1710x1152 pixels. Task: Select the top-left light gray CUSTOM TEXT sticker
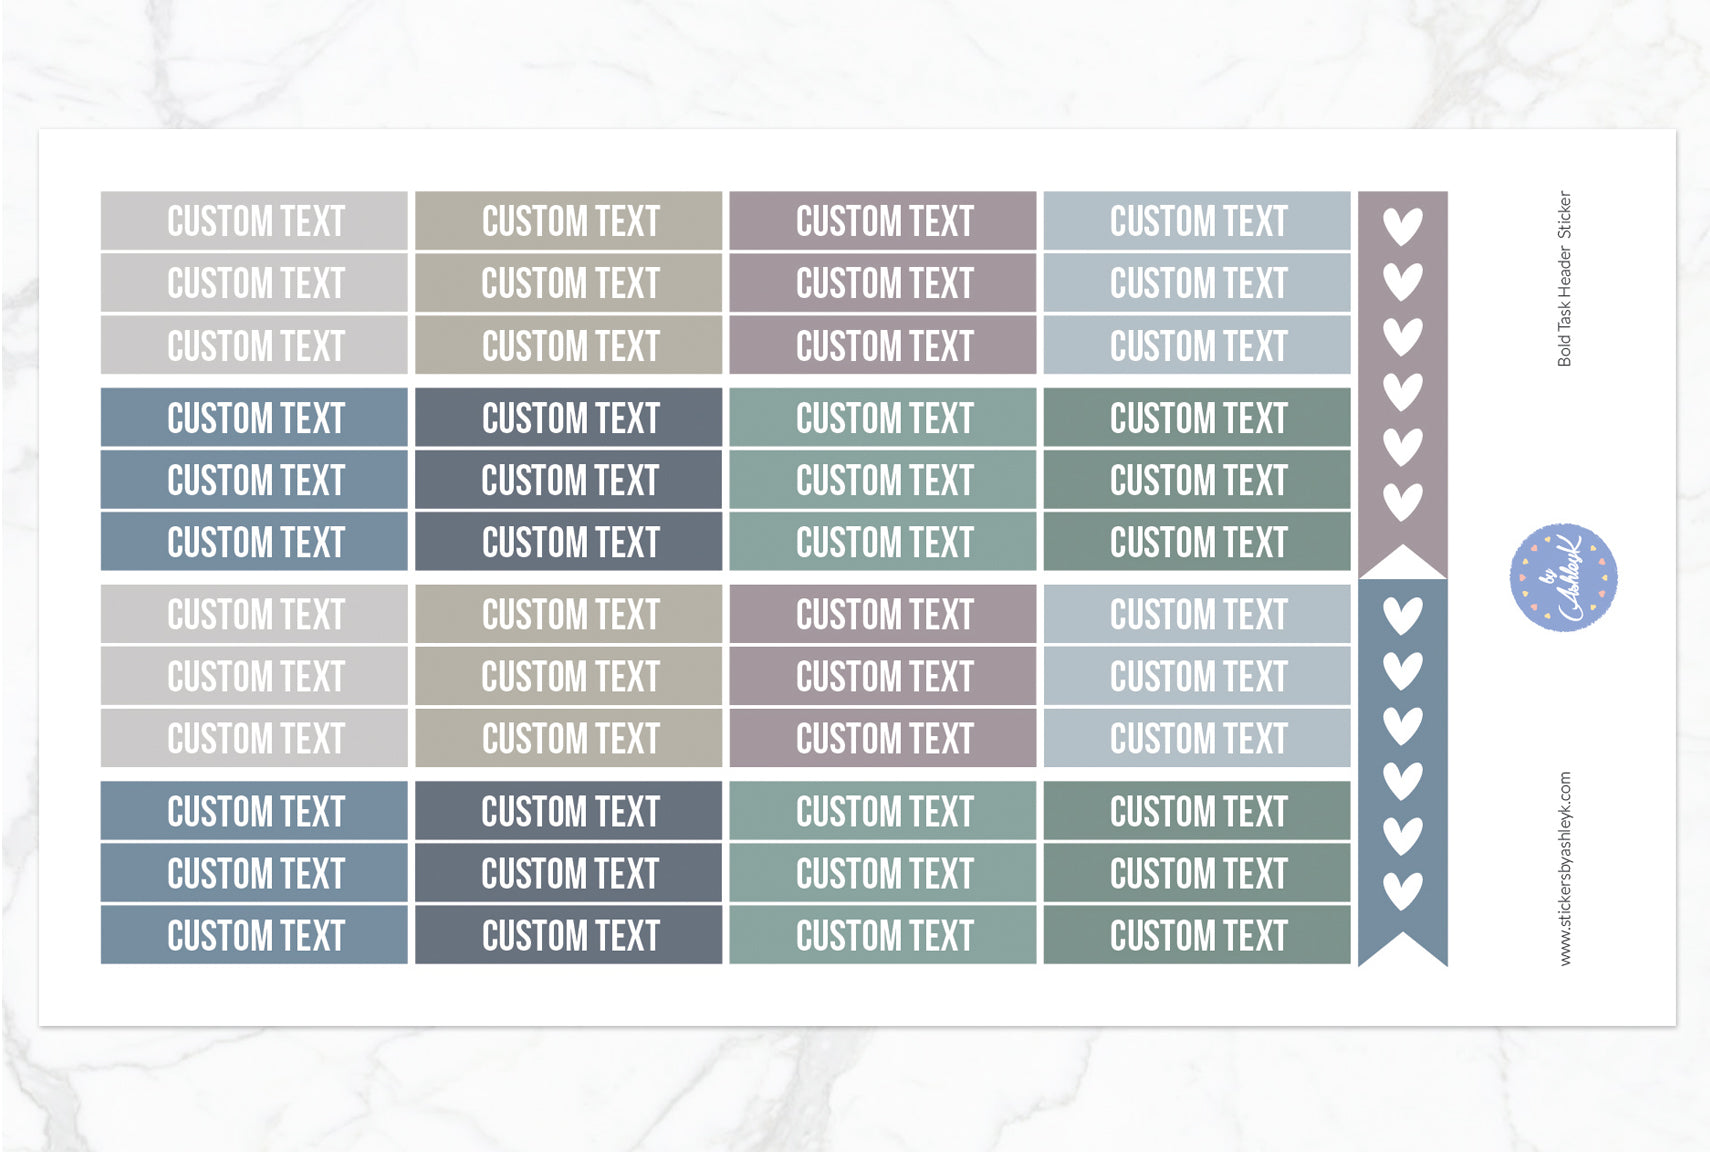point(254,221)
